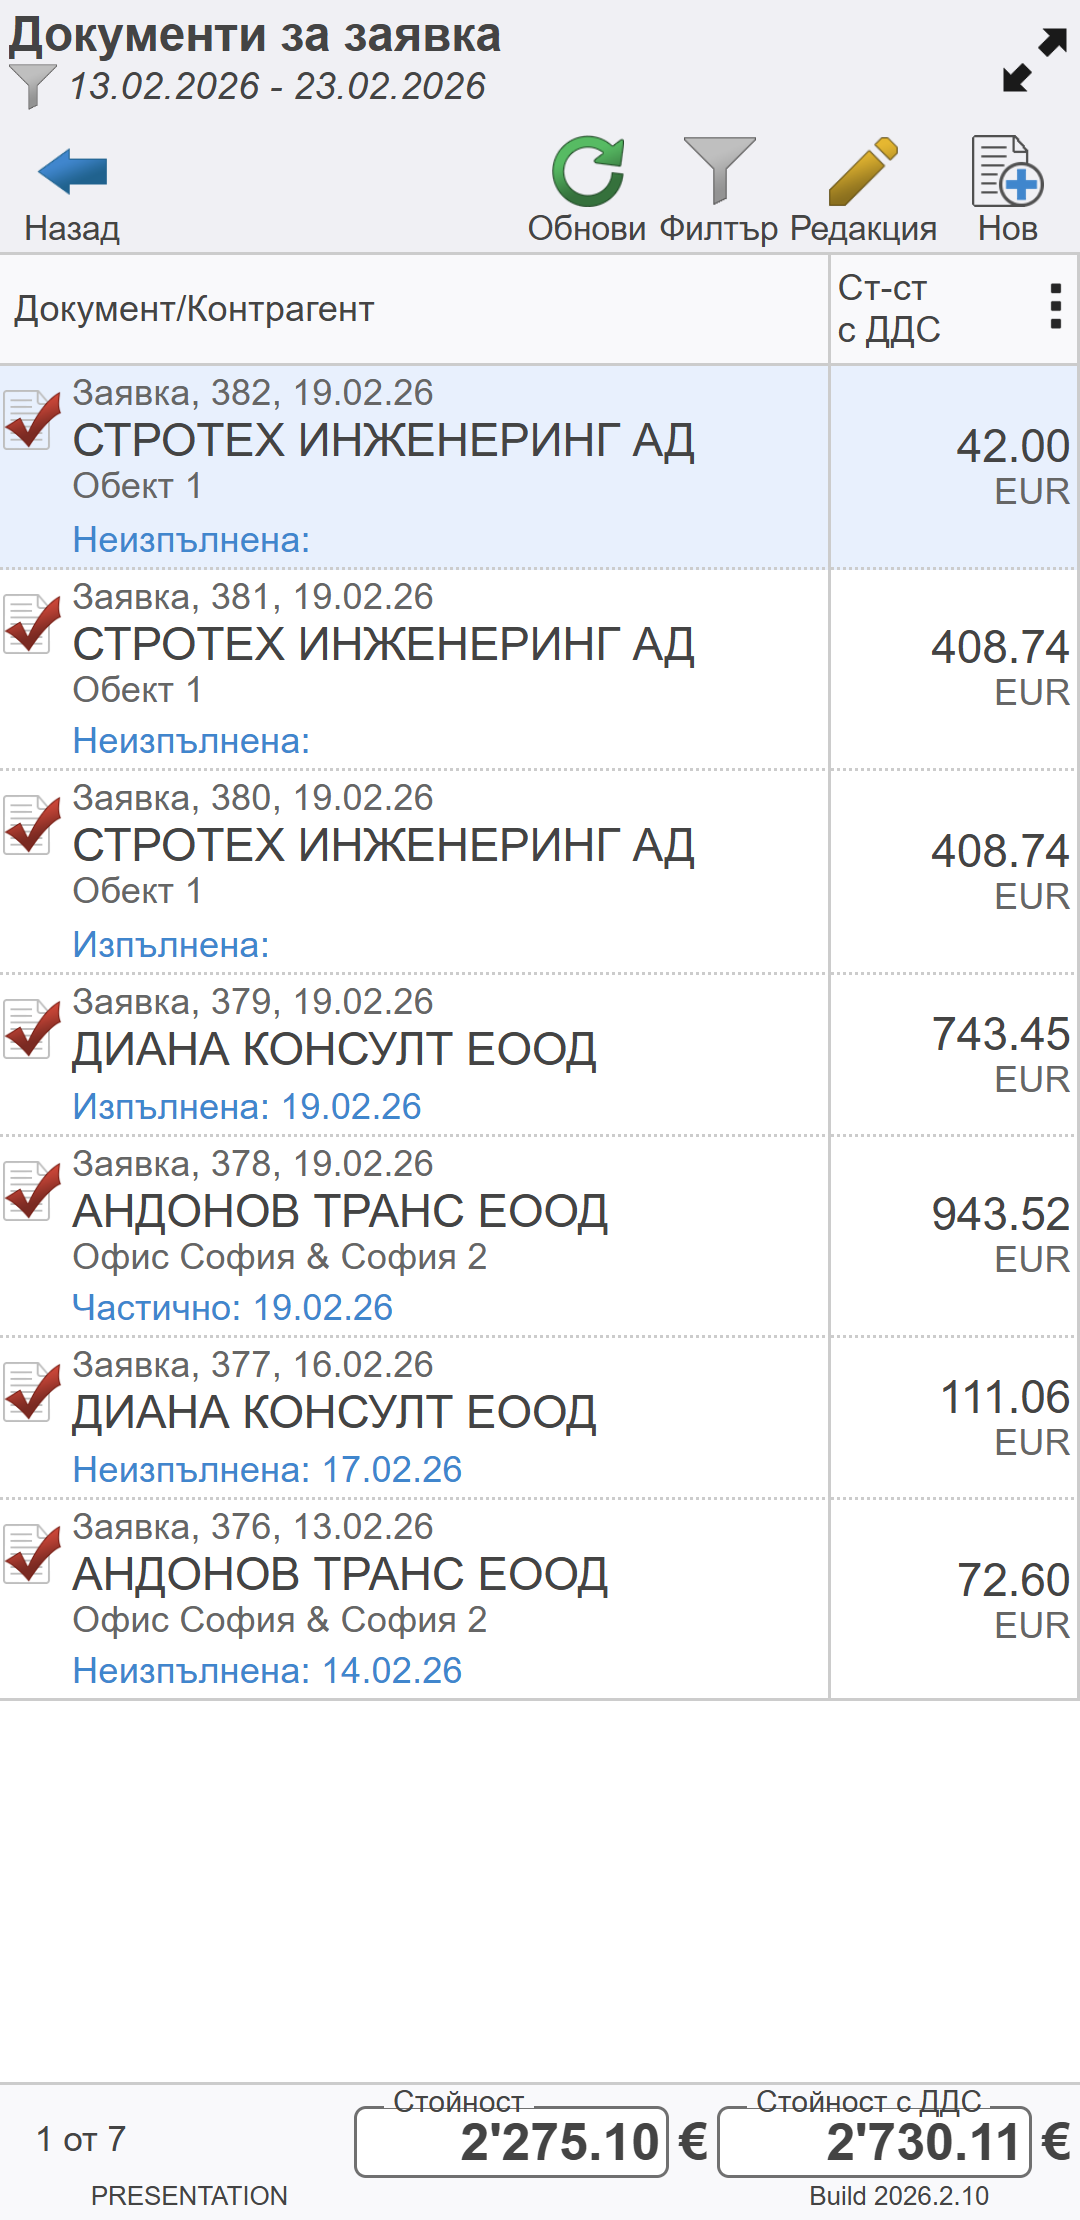Open order 378 АНДОНОВ ТРАНС ЕООД
The image size is (1080, 2220).
coord(400,1213)
